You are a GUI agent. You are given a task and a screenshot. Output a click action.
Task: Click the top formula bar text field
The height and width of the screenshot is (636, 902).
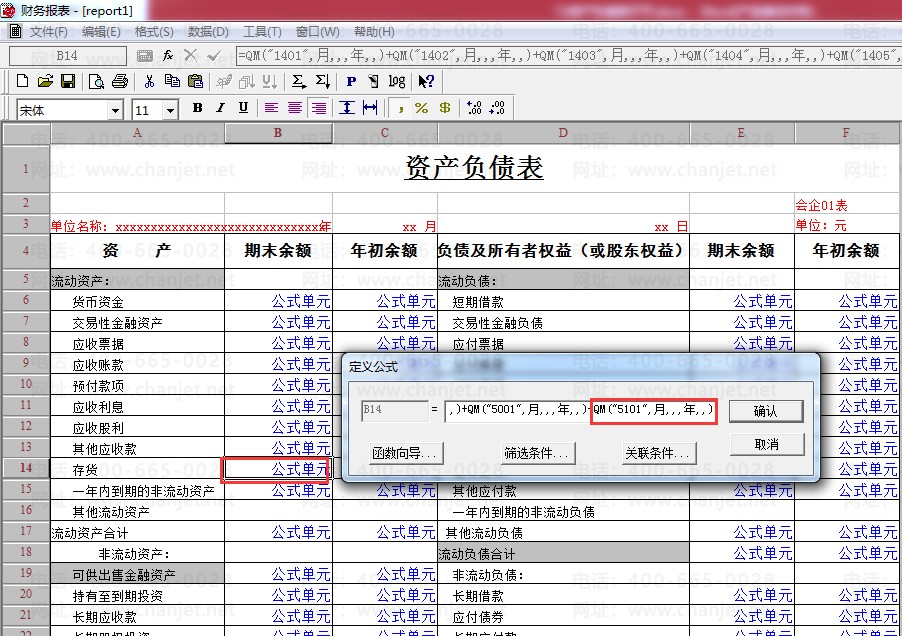point(568,56)
